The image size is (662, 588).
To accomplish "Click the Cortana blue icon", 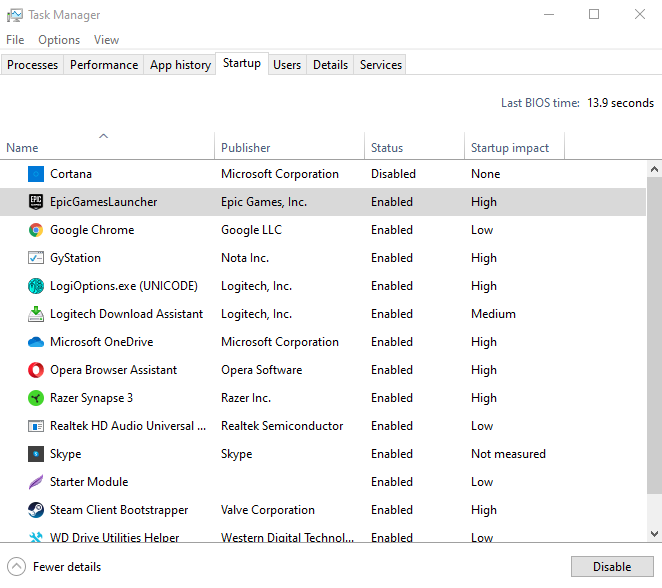I will (x=36, y=174).
